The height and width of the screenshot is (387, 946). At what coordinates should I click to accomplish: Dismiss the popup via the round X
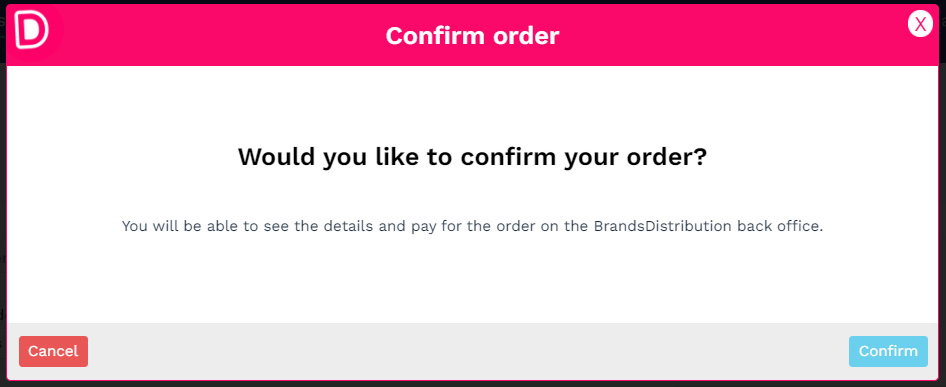coord(920,25)
